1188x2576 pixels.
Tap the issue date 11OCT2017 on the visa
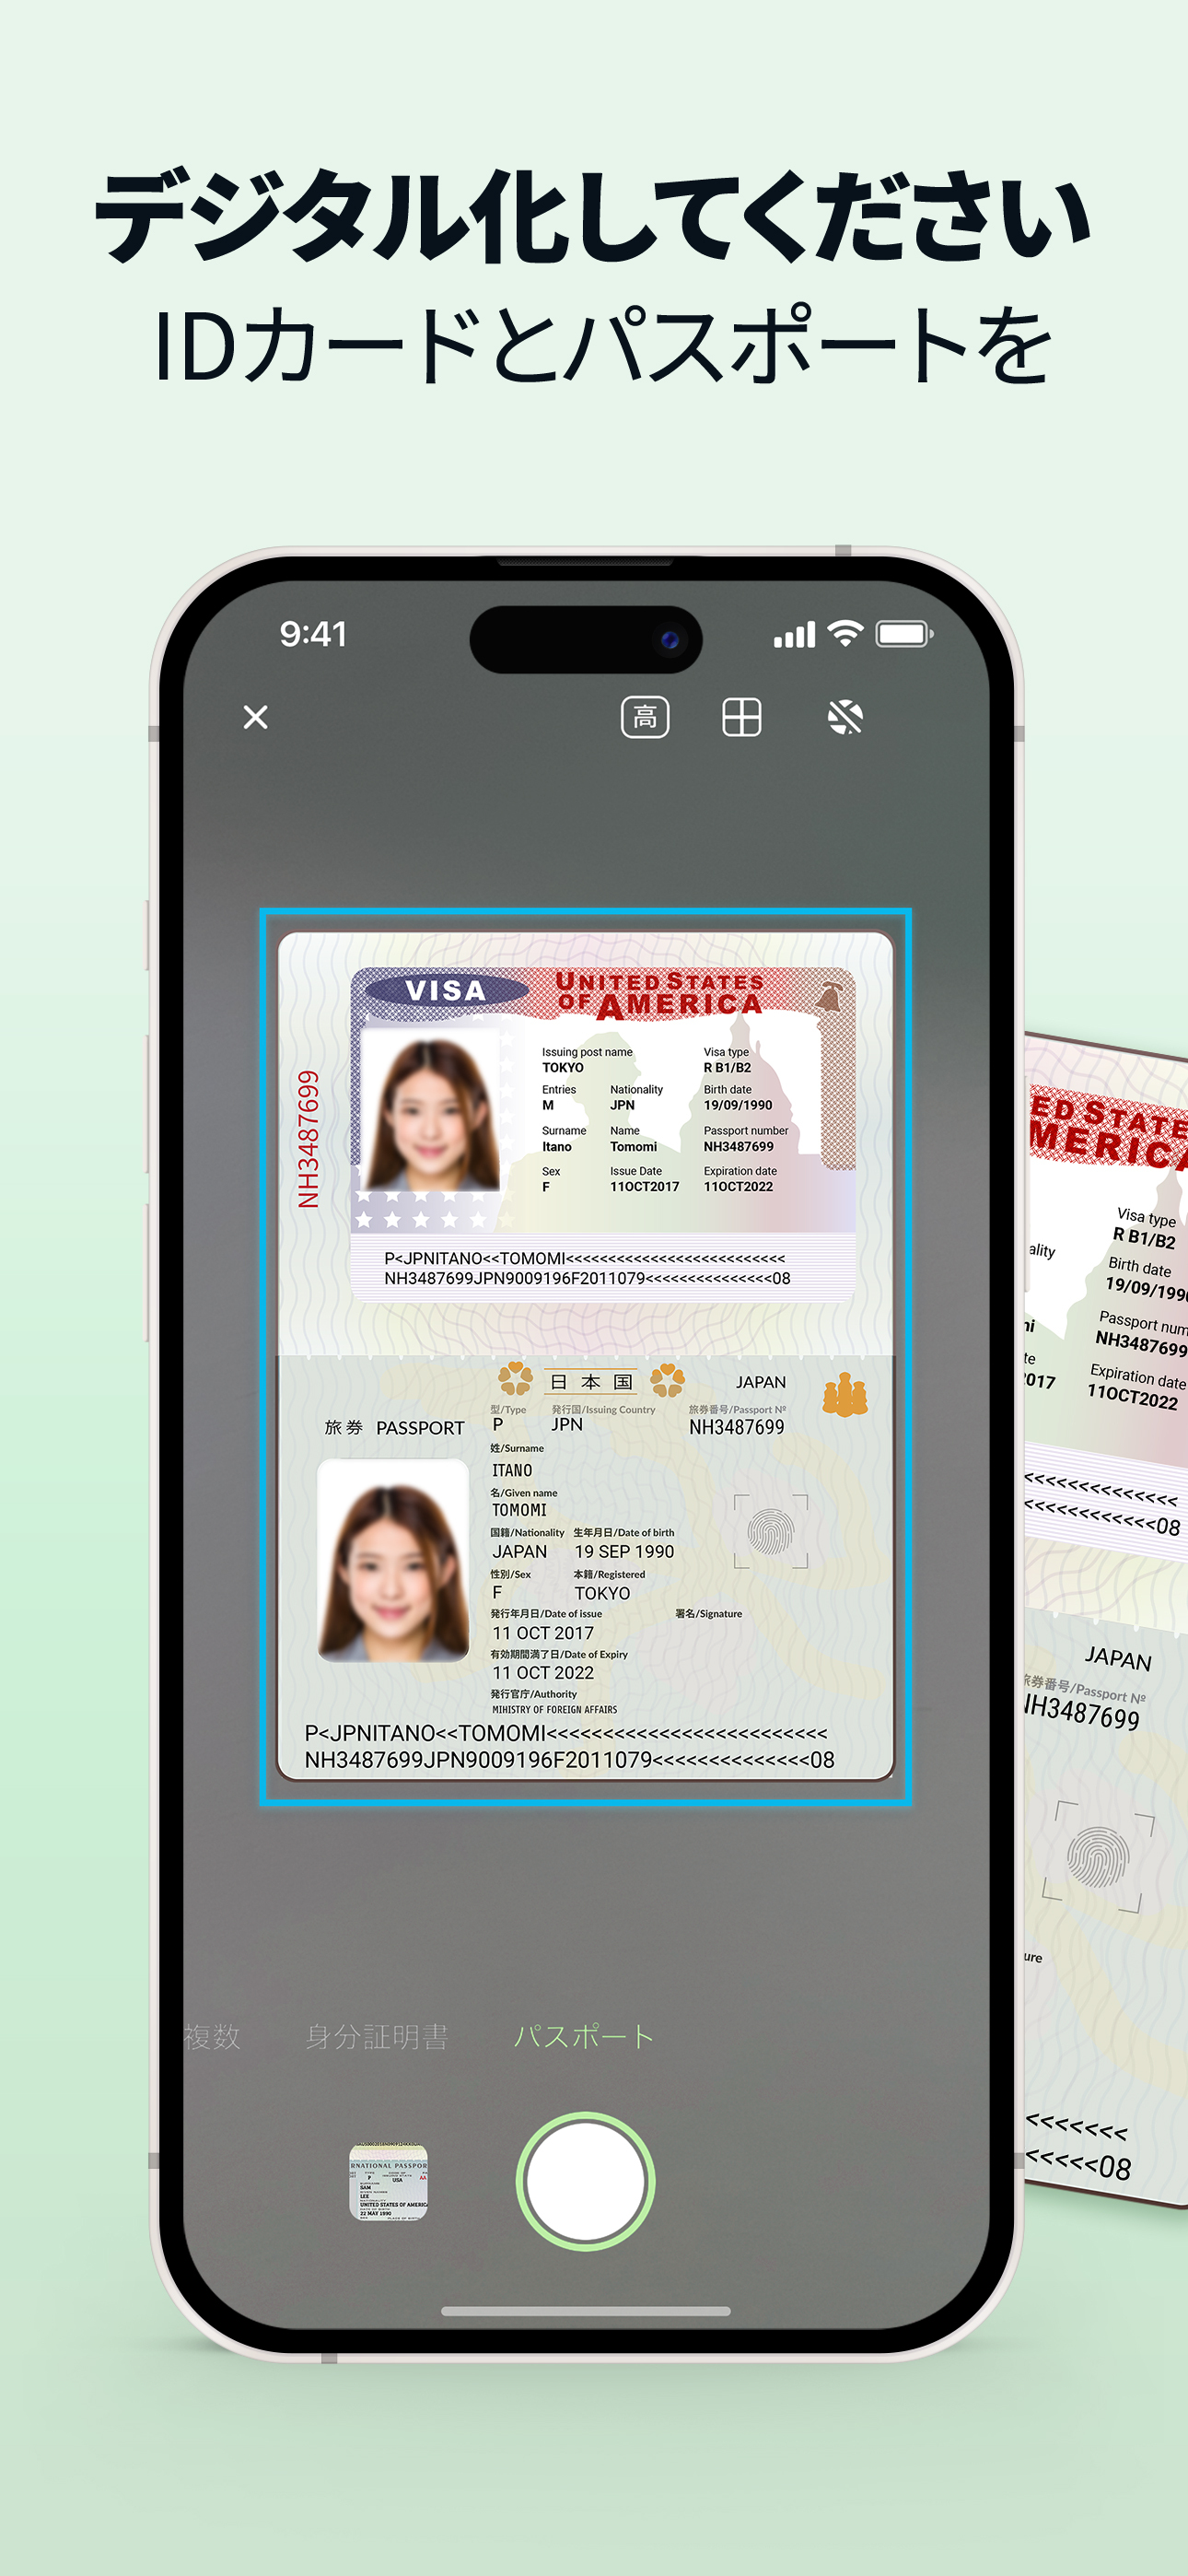[644, 1186]
